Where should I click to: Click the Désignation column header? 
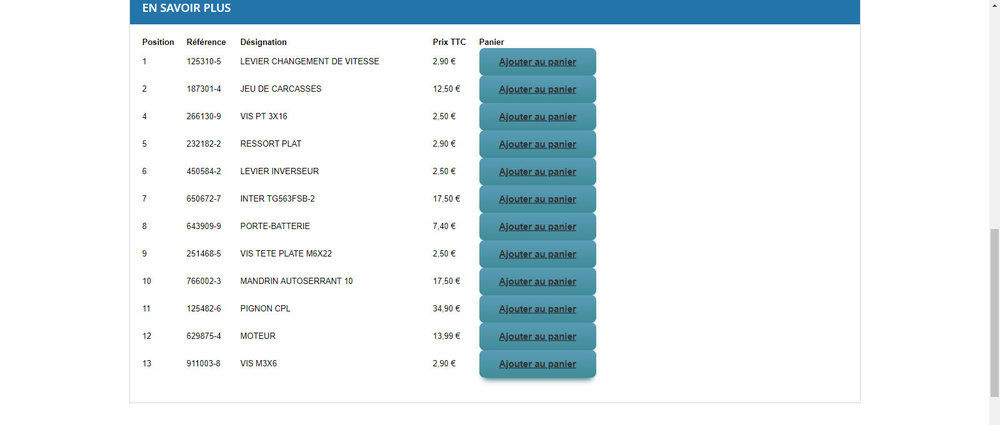pos(263,42)
